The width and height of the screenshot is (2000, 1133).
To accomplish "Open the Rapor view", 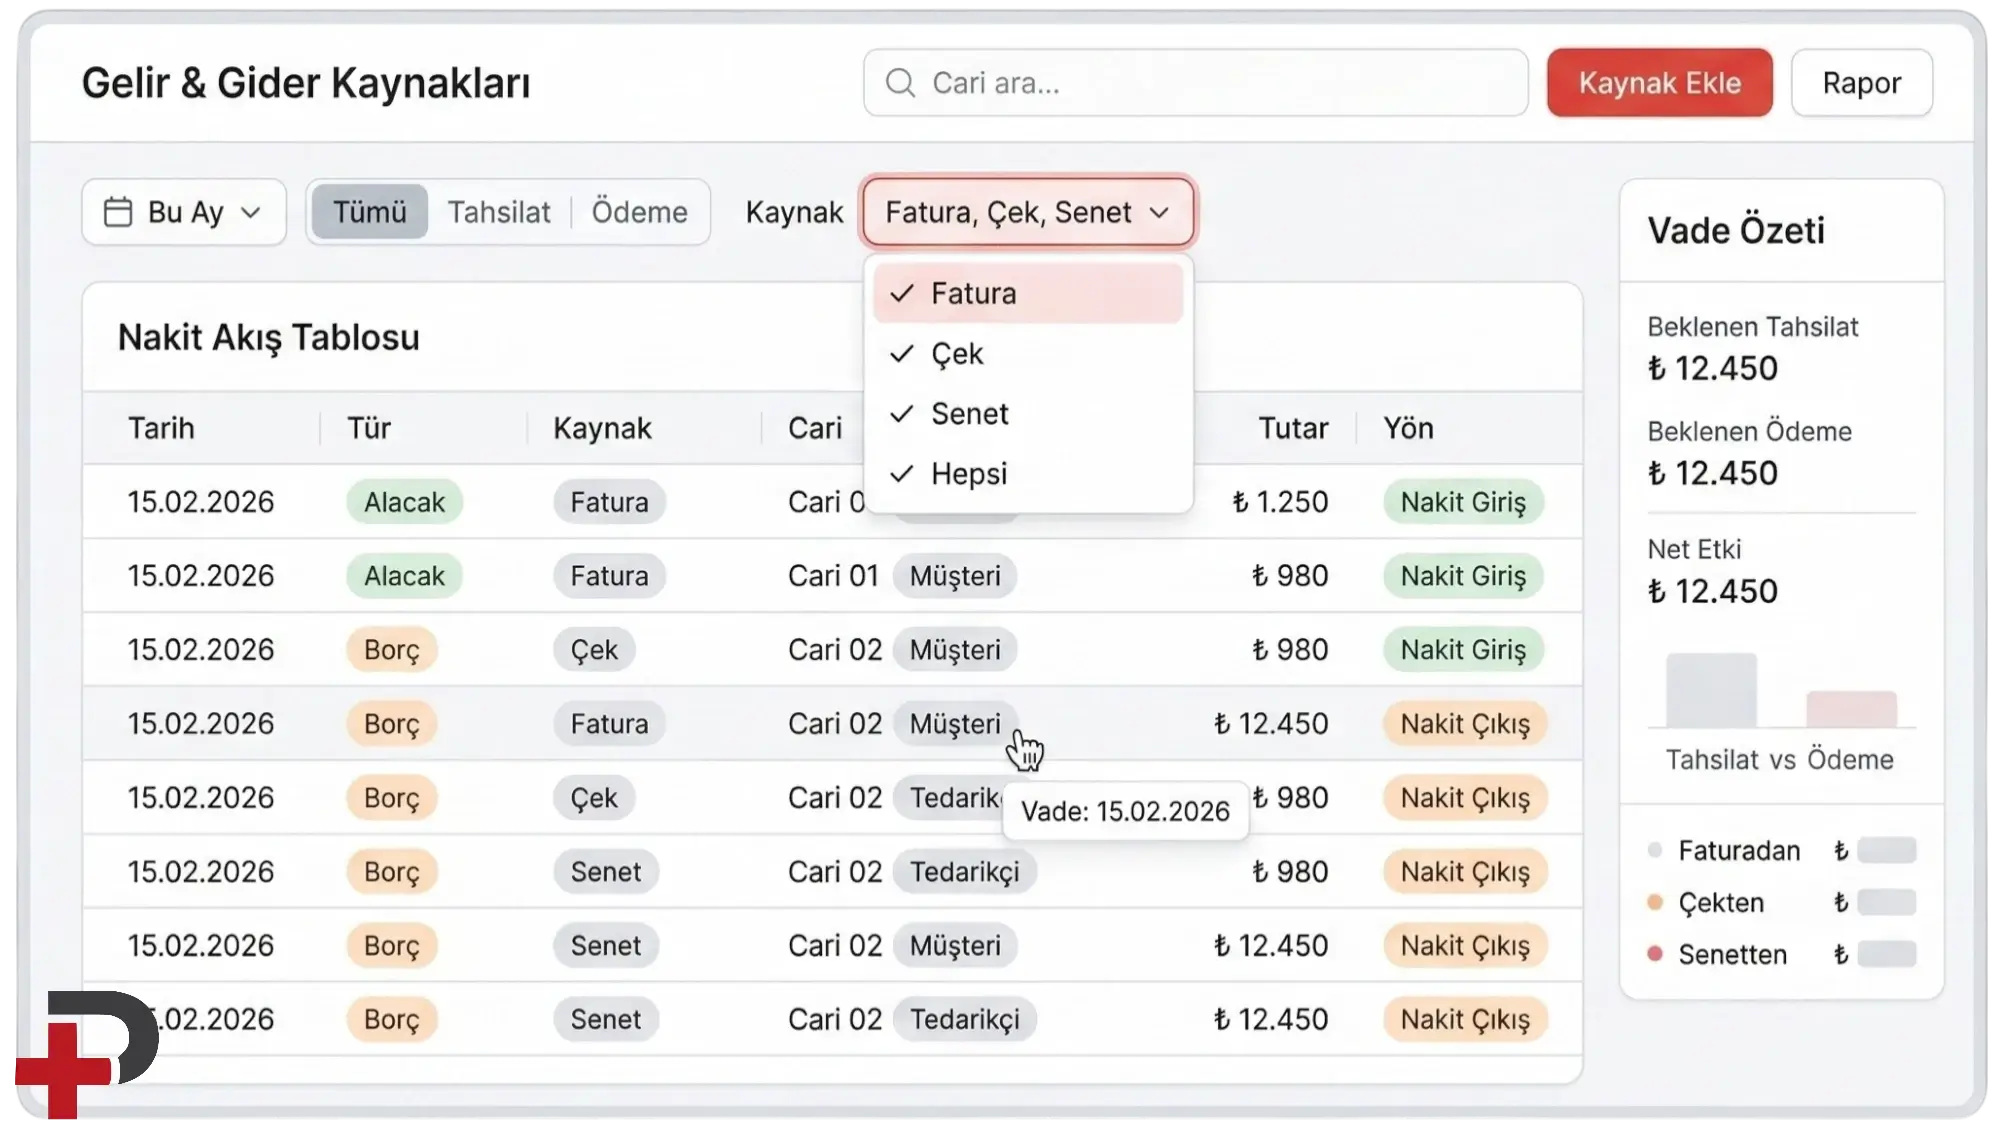I will (x=1861, y=83).
